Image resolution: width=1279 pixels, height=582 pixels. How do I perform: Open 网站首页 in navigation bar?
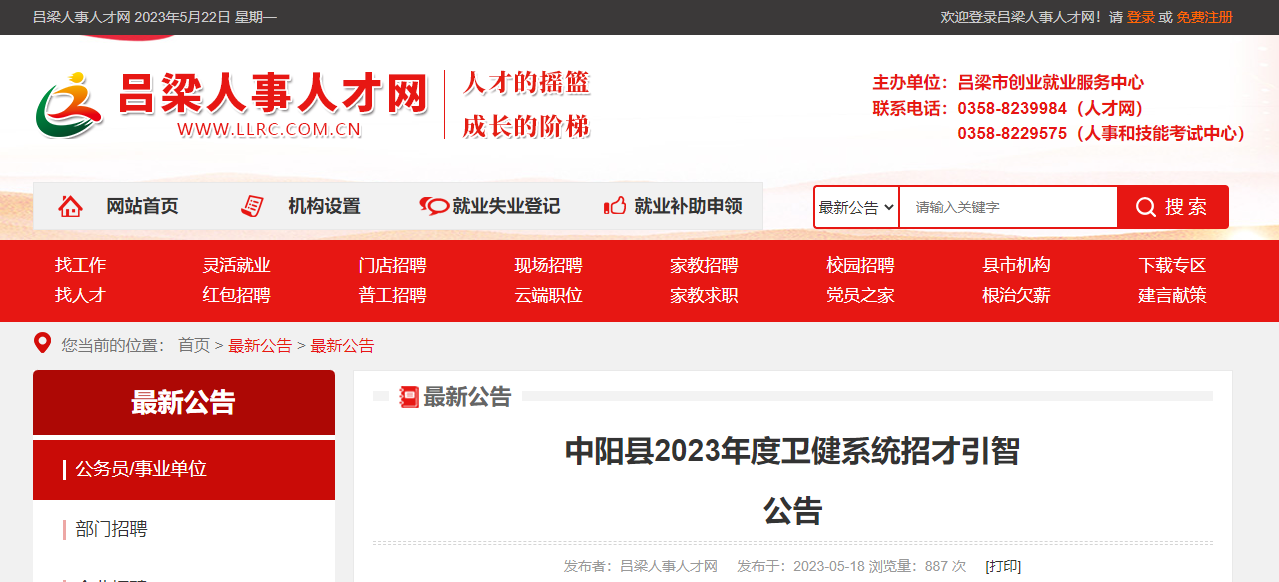click(x=142, y=206)
